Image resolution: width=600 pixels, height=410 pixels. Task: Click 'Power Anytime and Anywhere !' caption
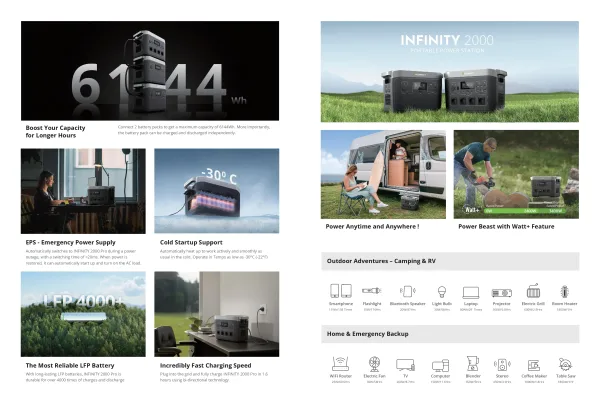coord(372,227)
